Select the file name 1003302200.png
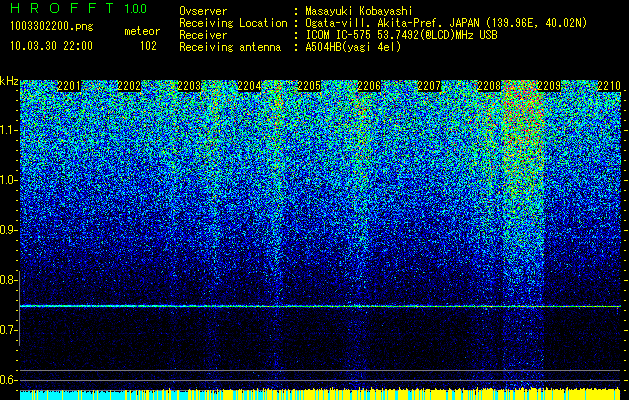 tap(52, 27)
